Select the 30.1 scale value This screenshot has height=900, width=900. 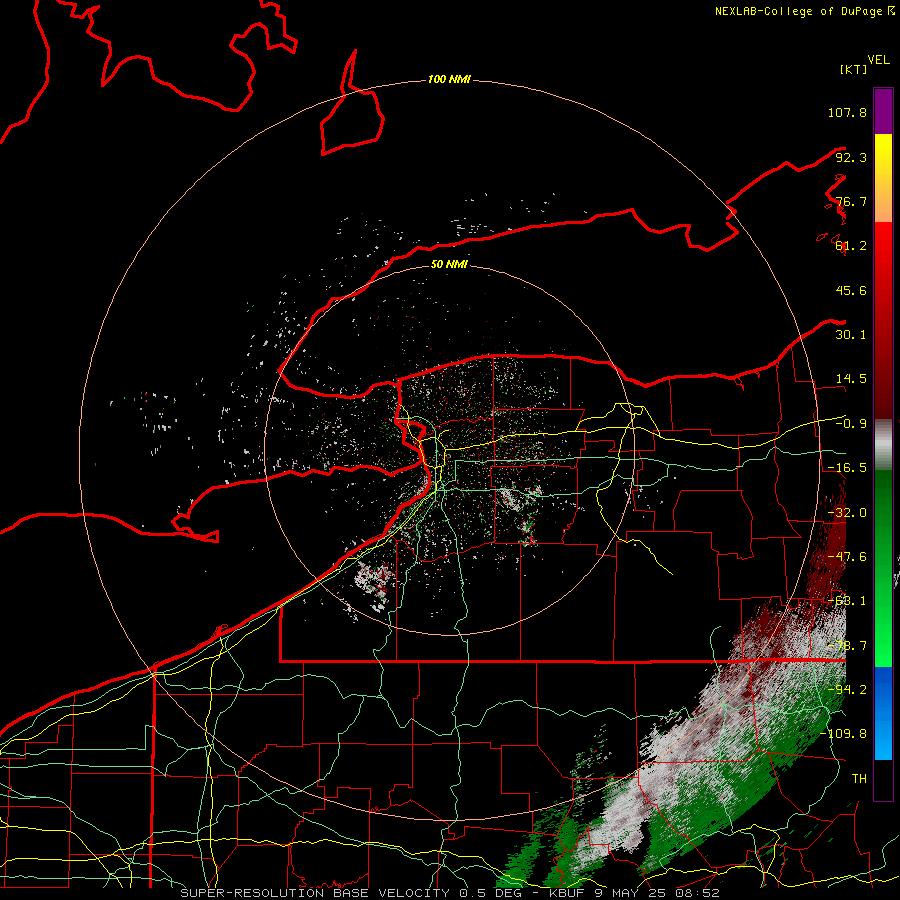pos(851,335)
